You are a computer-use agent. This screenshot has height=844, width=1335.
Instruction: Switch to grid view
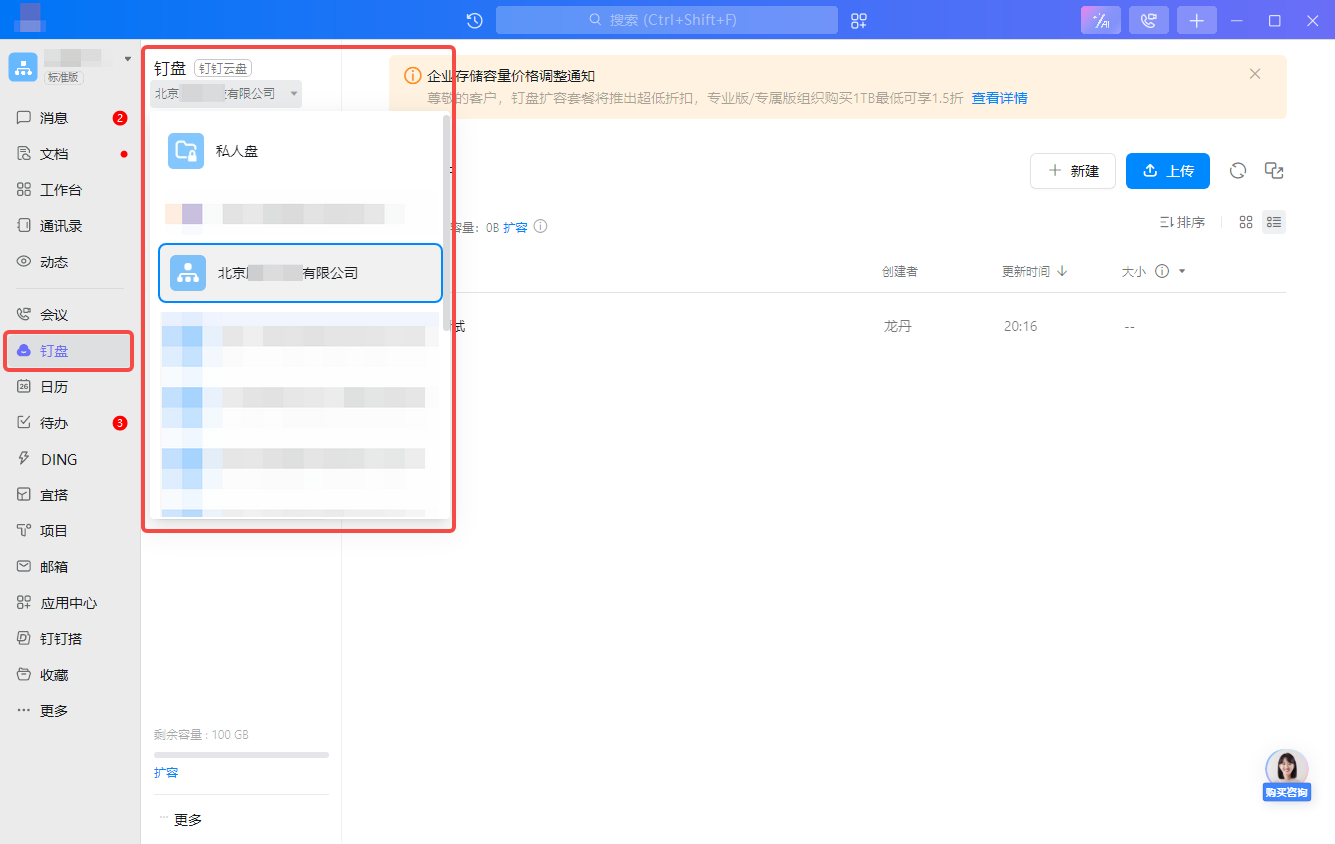1246,222
